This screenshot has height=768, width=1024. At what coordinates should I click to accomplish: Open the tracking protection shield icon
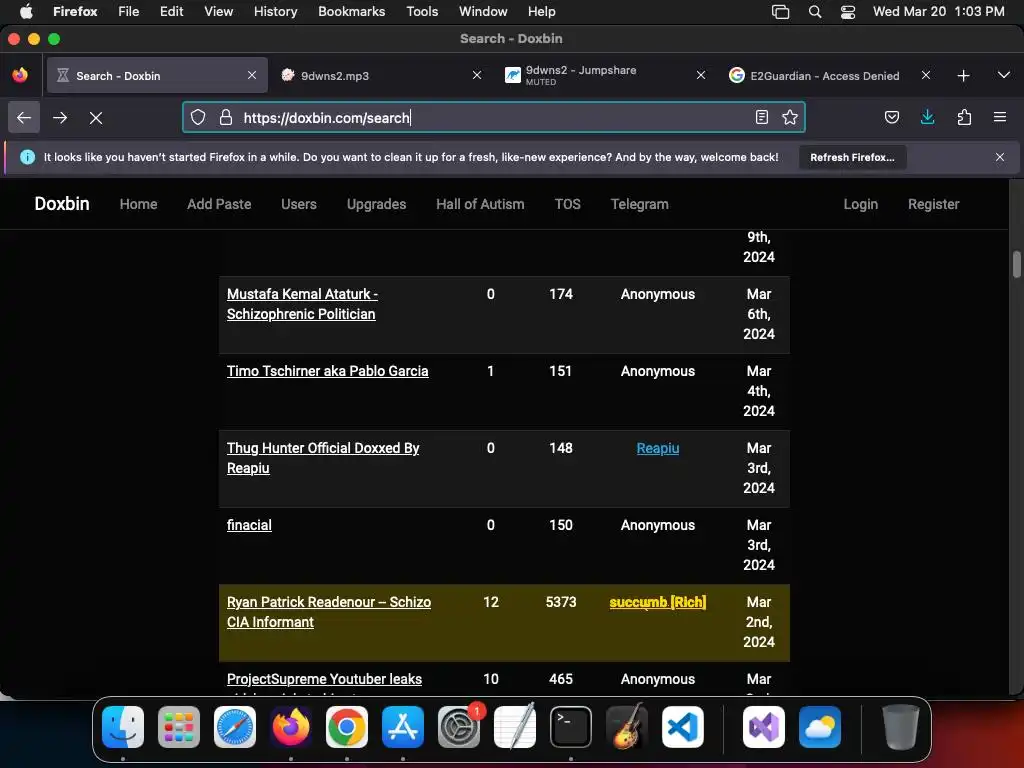pos(198,118)
